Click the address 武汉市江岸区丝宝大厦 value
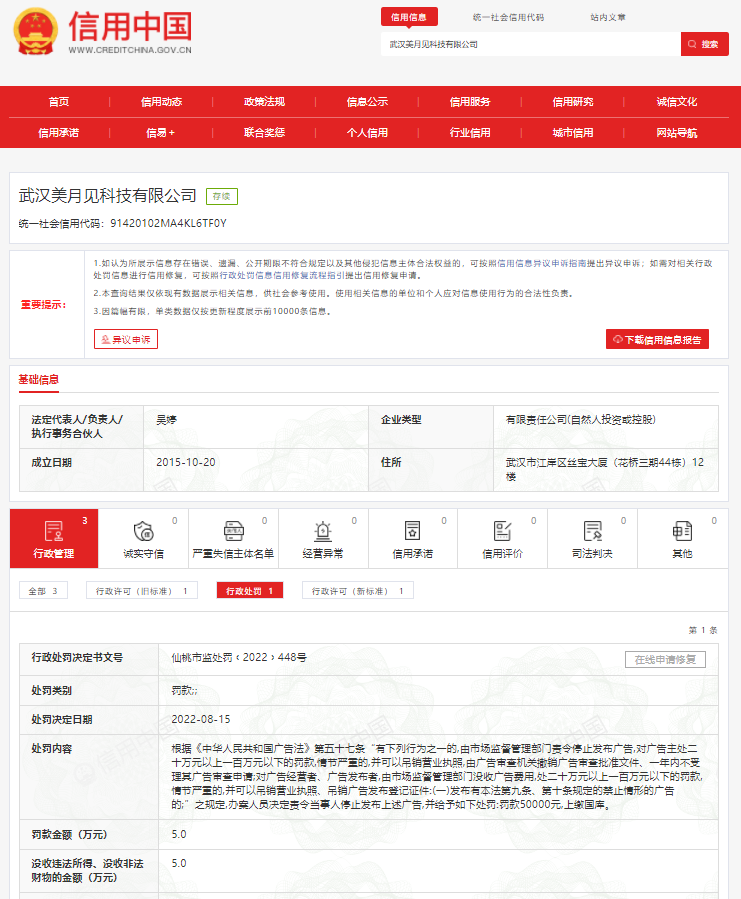This screenshot has height=899, width=741. click(604, 469)
